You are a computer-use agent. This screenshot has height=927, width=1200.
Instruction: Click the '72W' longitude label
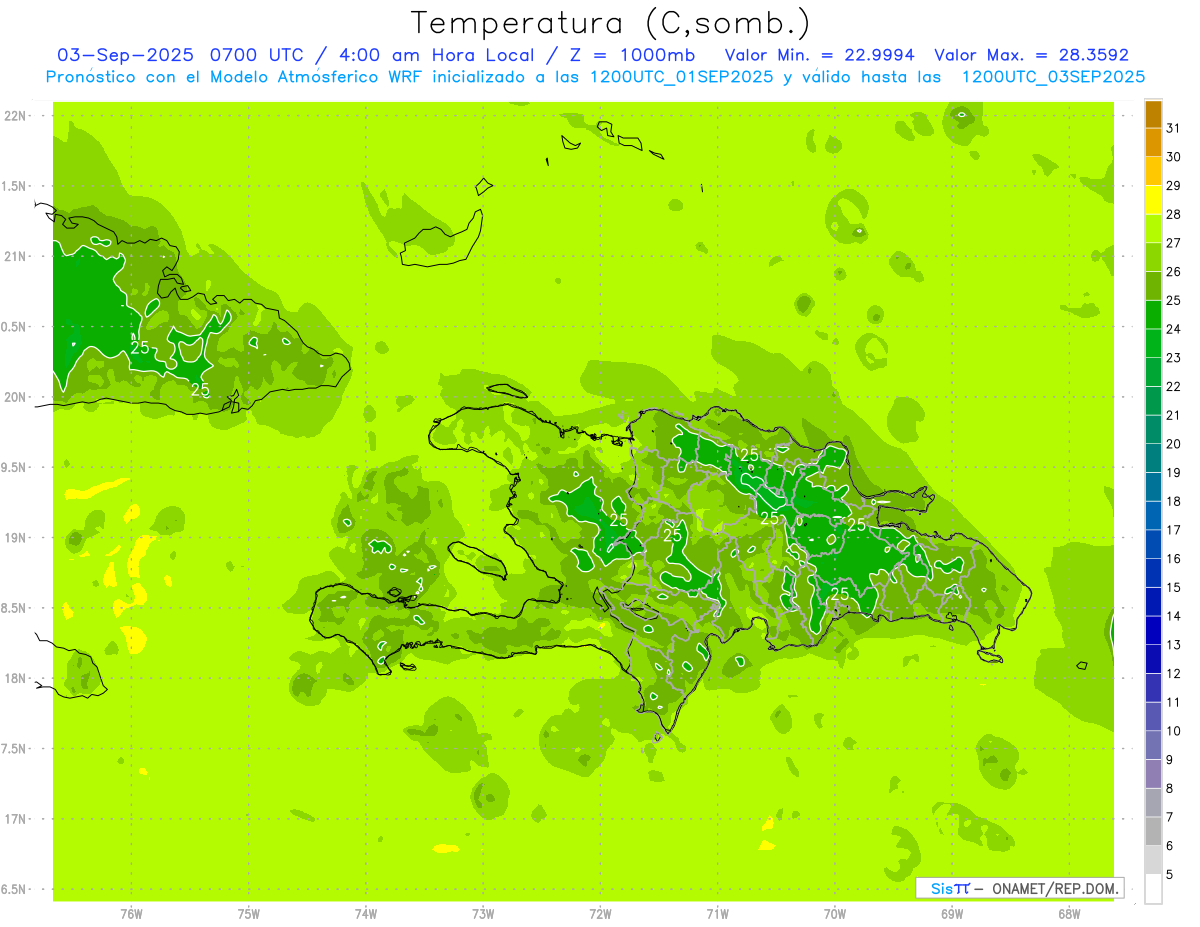600,914
